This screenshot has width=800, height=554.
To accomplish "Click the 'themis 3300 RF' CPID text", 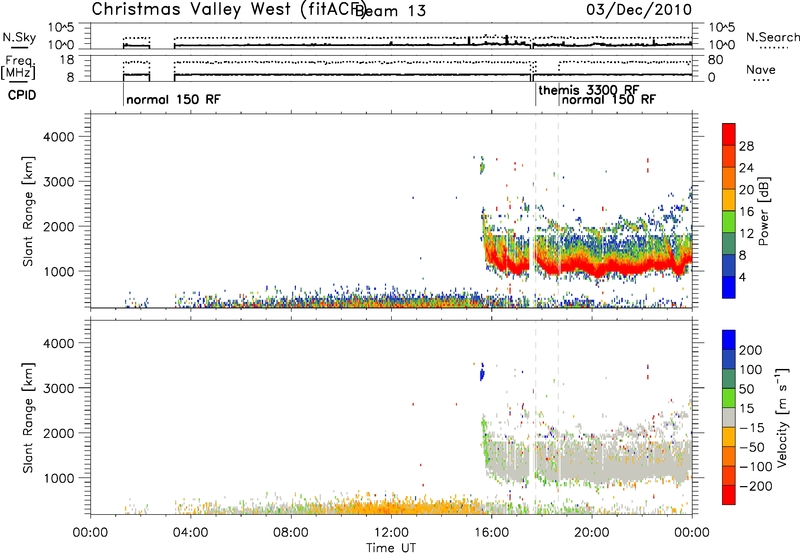I will click(589, 90).
